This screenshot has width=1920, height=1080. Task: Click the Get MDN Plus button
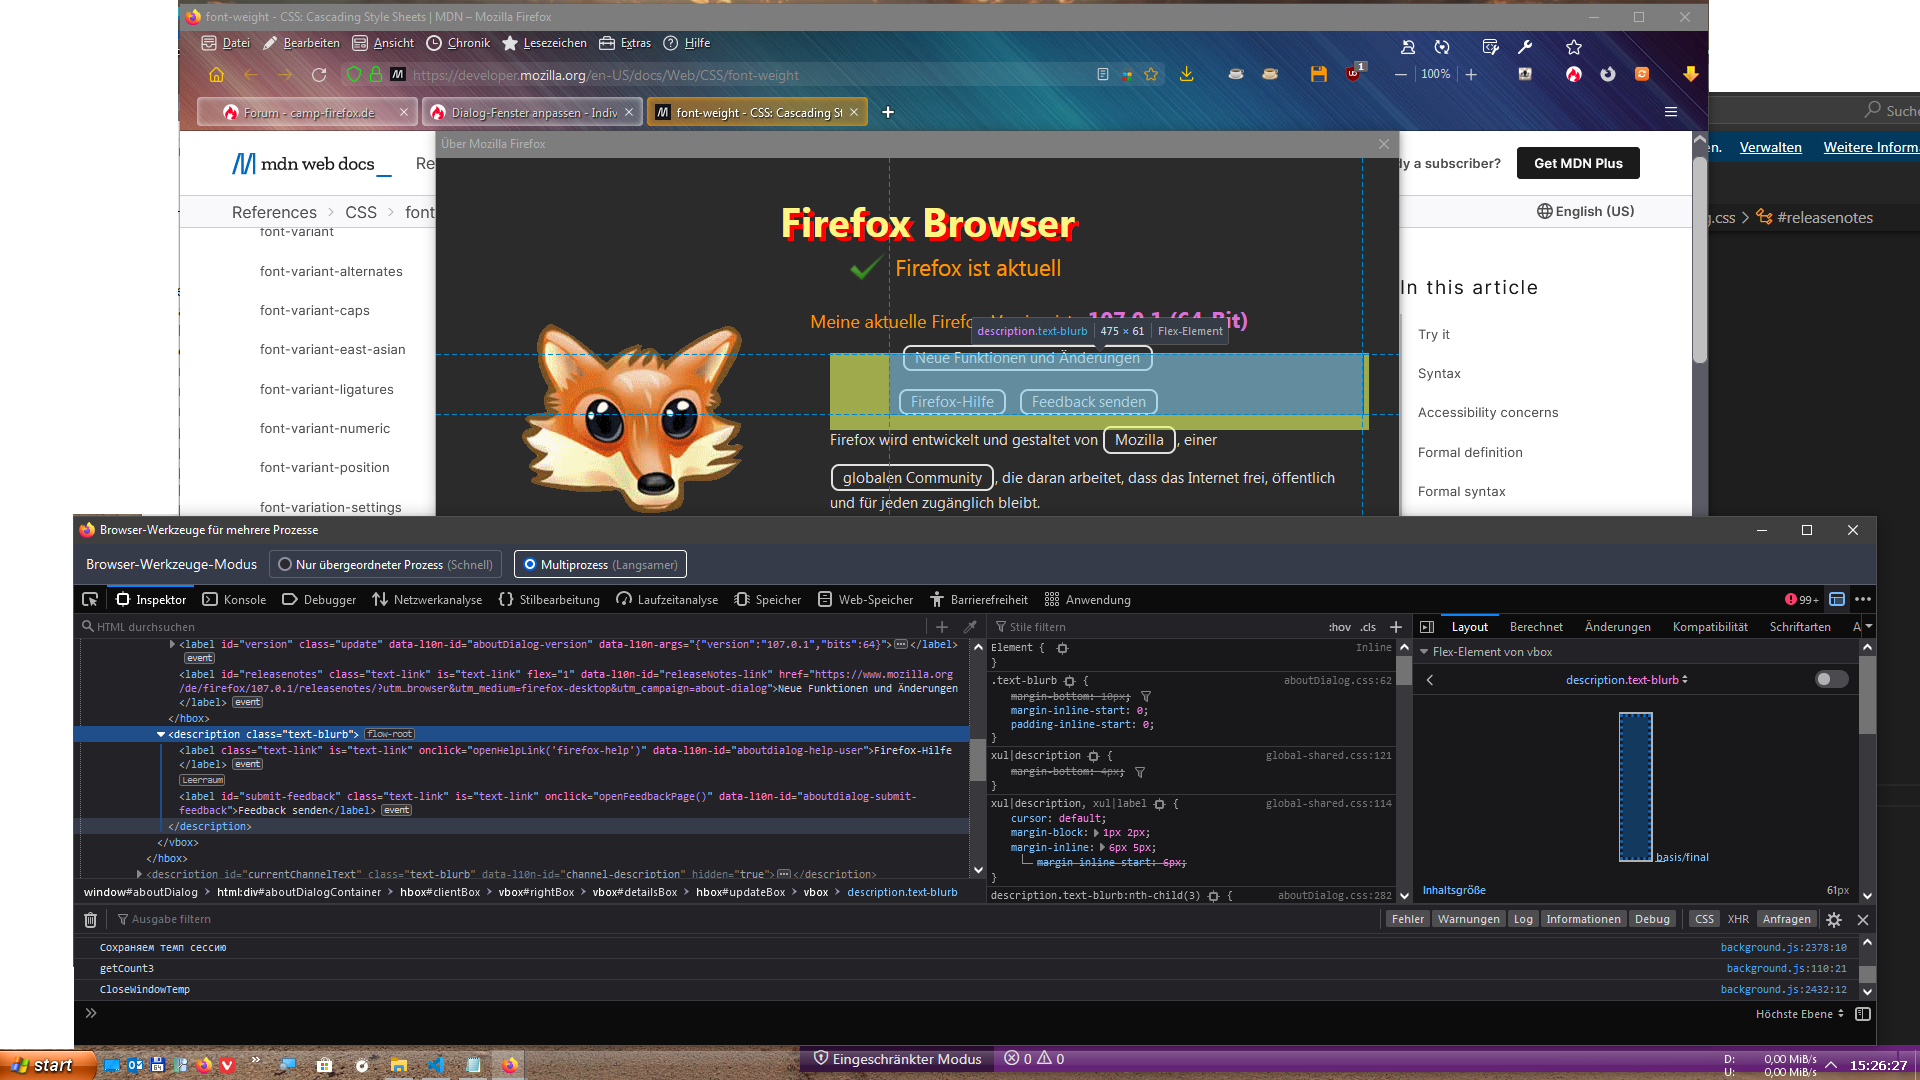pyautogui.click(x=1577, y=163)
